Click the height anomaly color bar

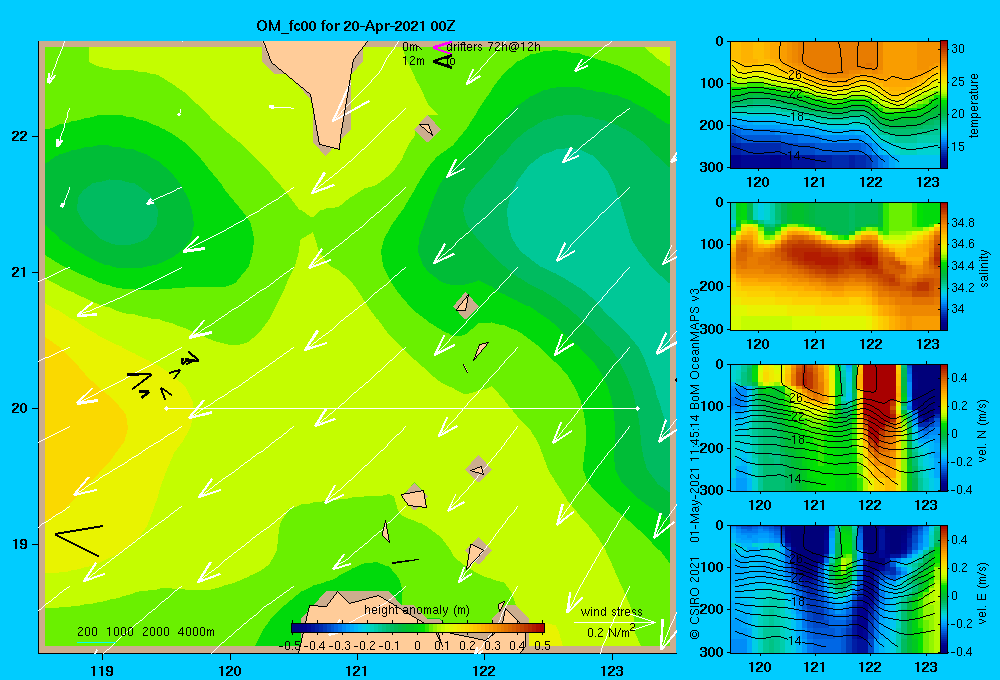(418, 628)
